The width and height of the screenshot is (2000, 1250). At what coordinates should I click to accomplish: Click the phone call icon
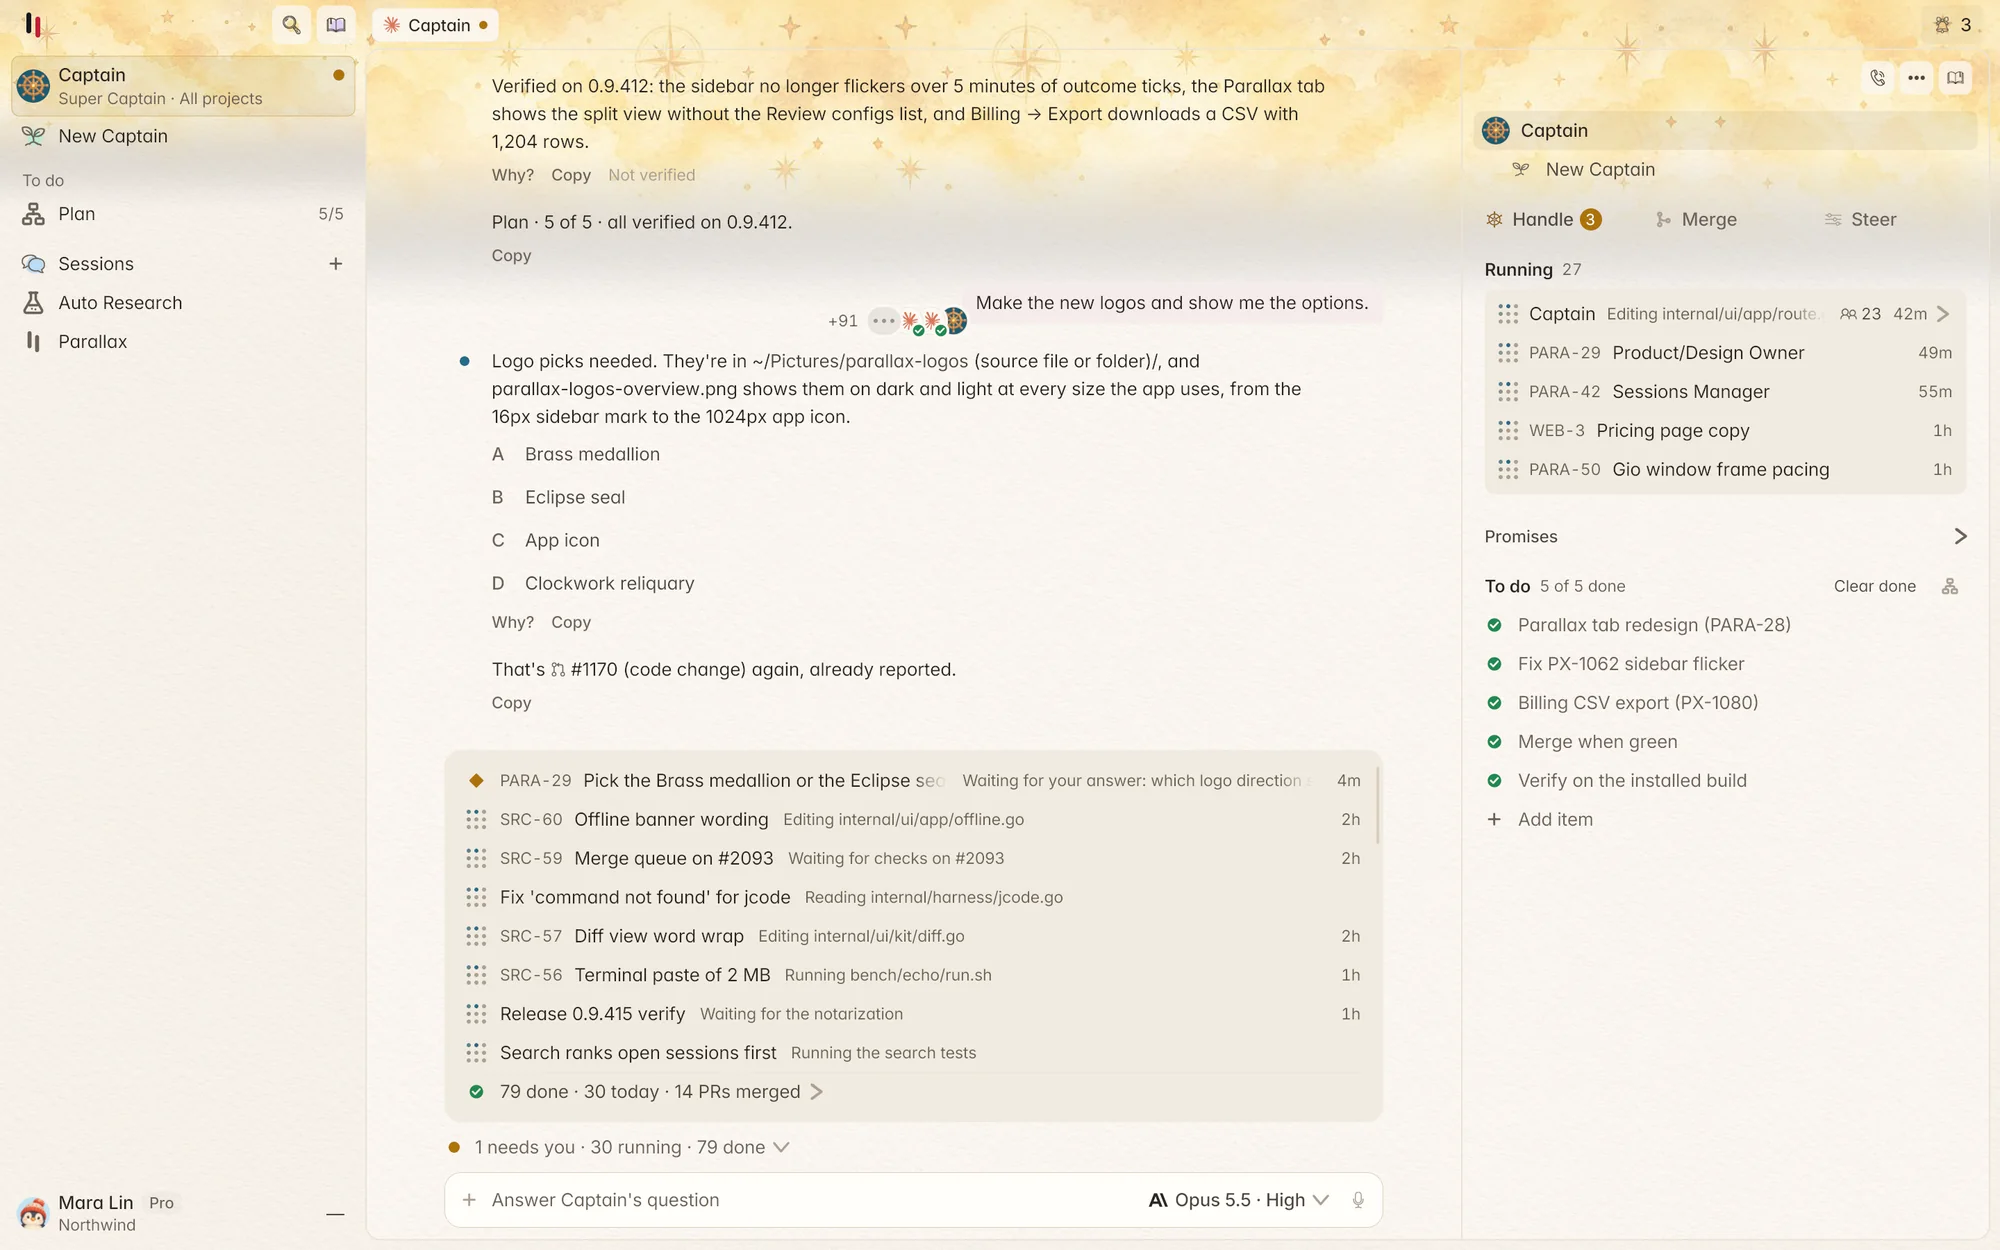click(x=1877, y=78)
